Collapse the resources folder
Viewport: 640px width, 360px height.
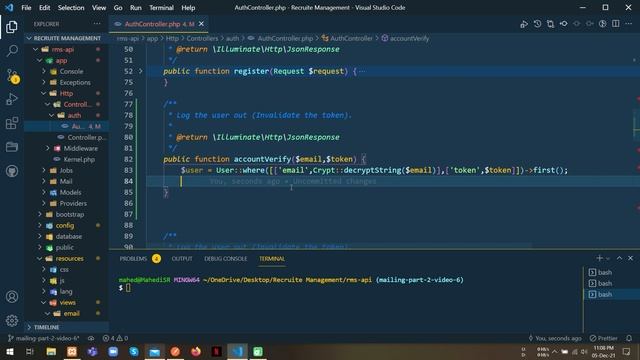click(69, 258)
